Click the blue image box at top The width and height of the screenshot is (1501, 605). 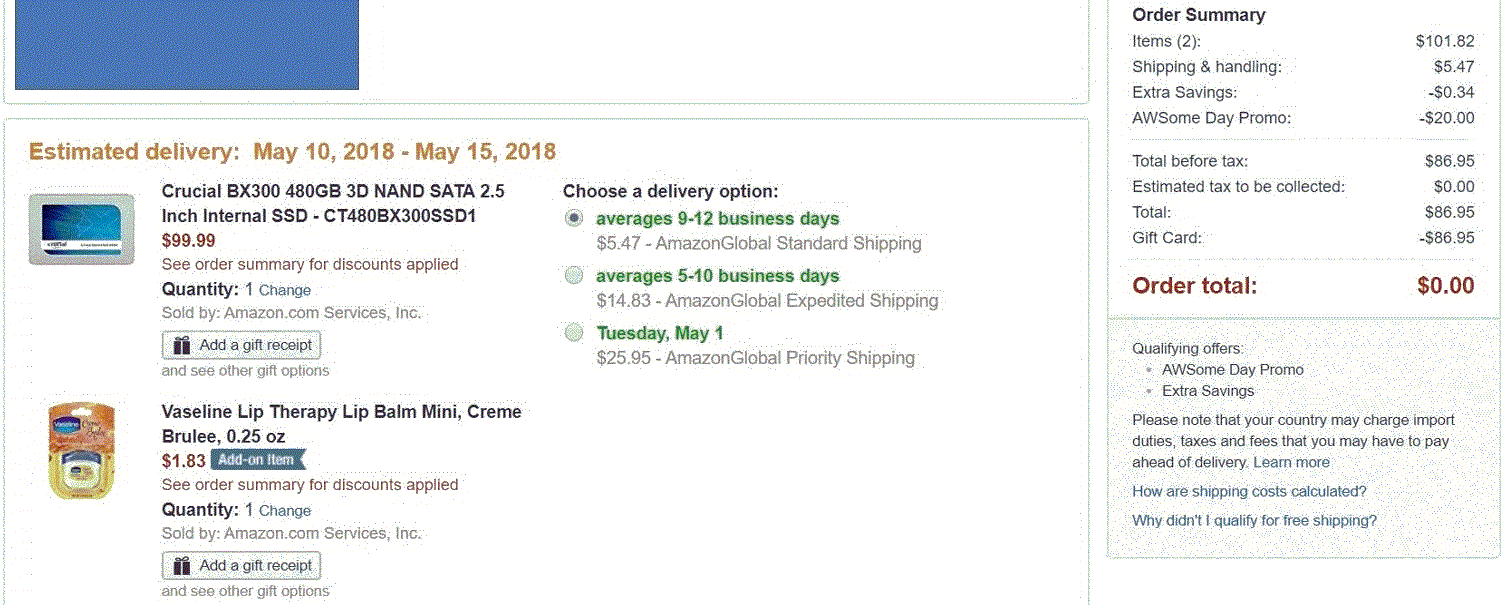tap(187, 45)
